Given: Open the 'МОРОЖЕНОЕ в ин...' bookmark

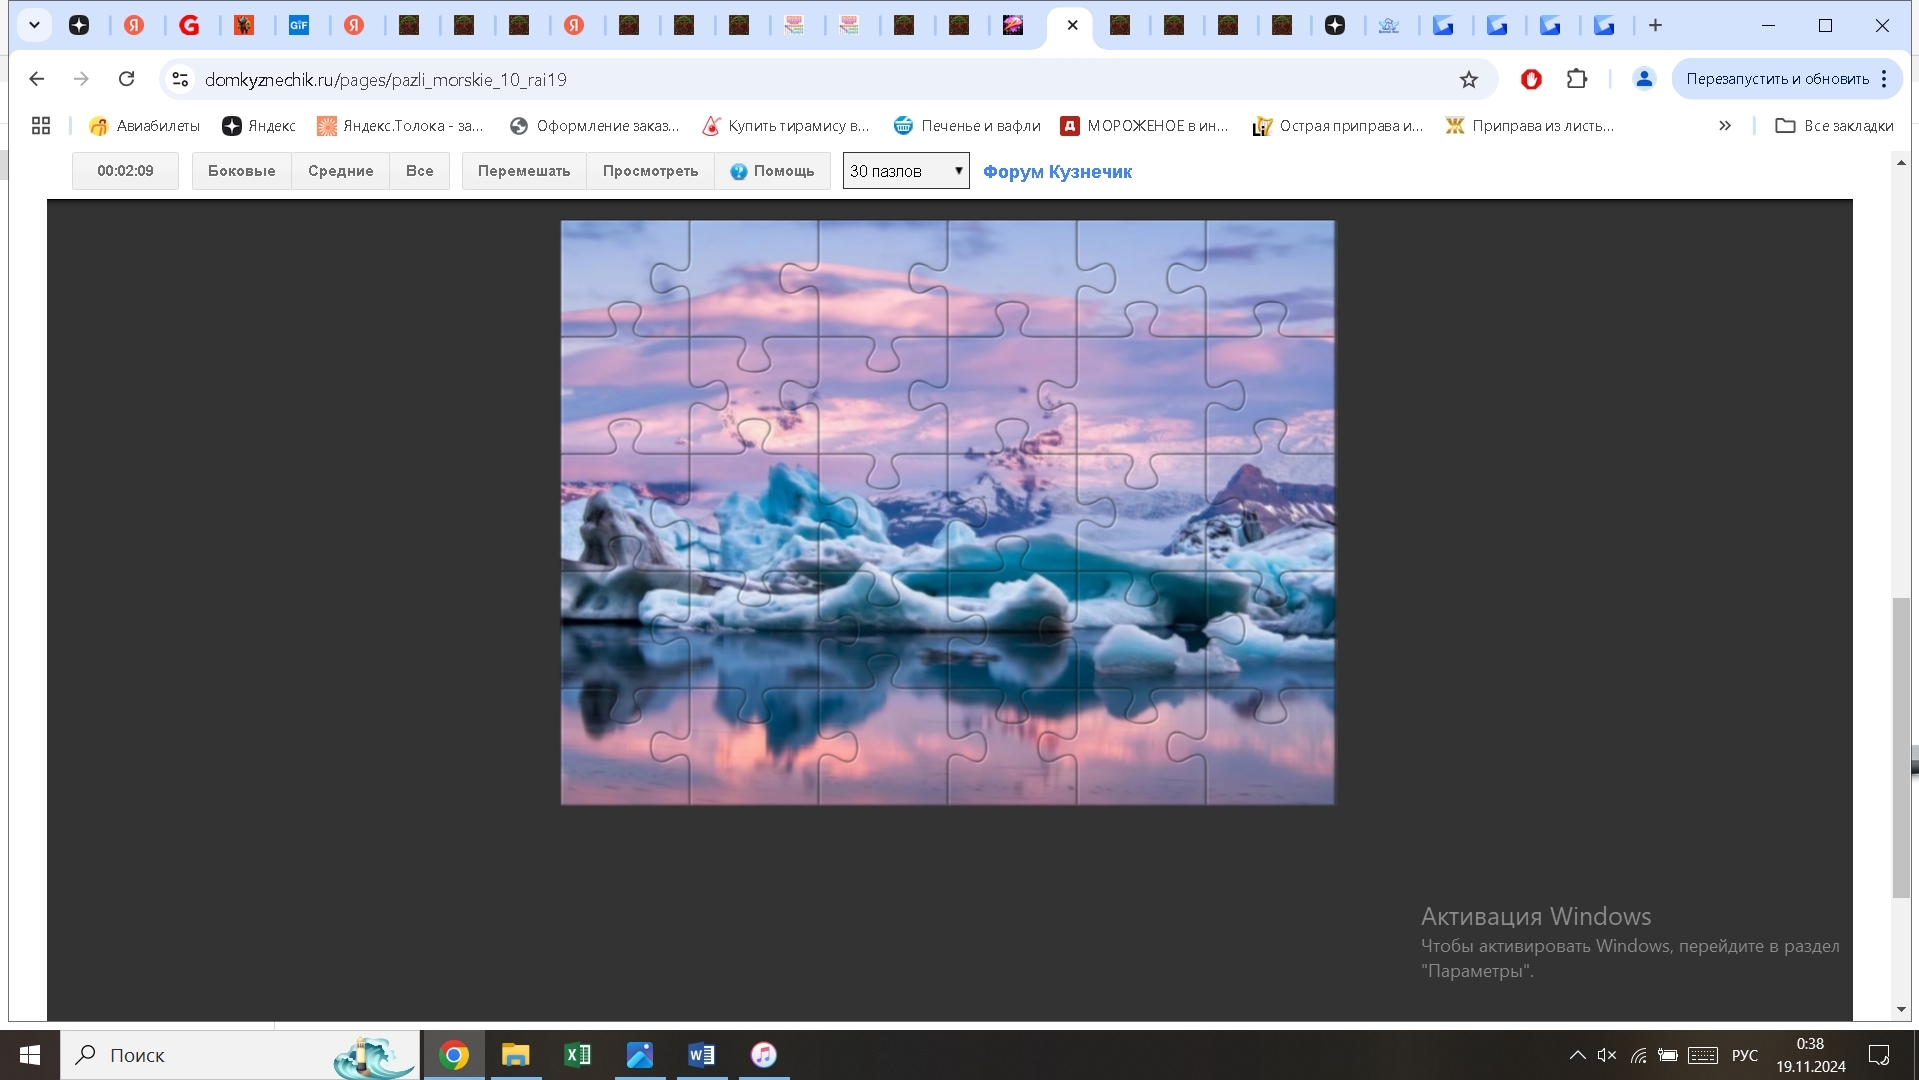Looking at the screenshot, I should coord(1144,125).
